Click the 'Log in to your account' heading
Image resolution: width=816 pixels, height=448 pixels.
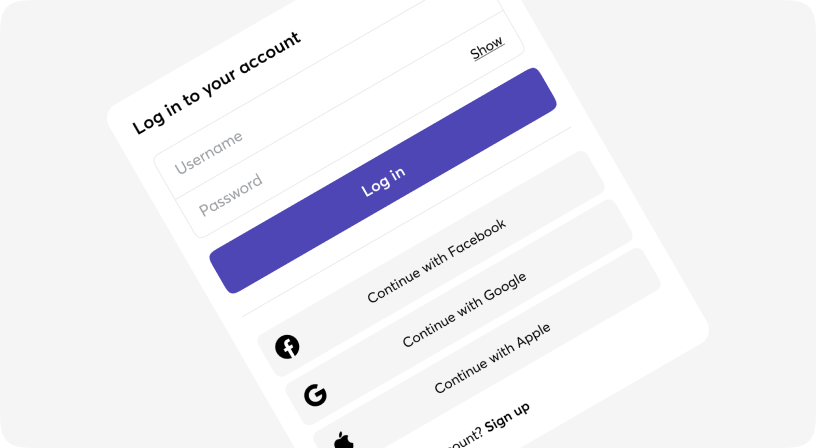(x=216, y=83)
